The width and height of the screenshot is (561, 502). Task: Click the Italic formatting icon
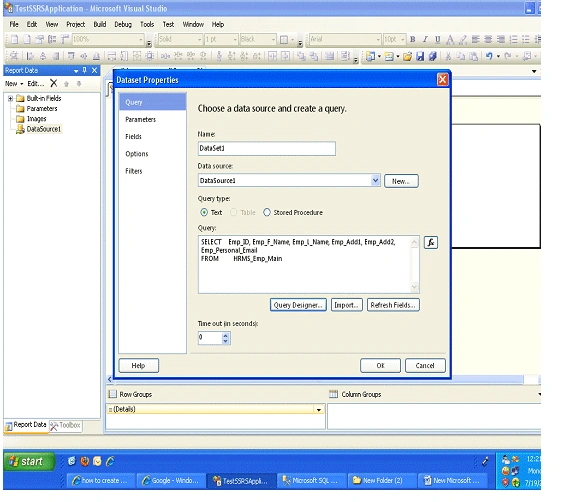425,39
